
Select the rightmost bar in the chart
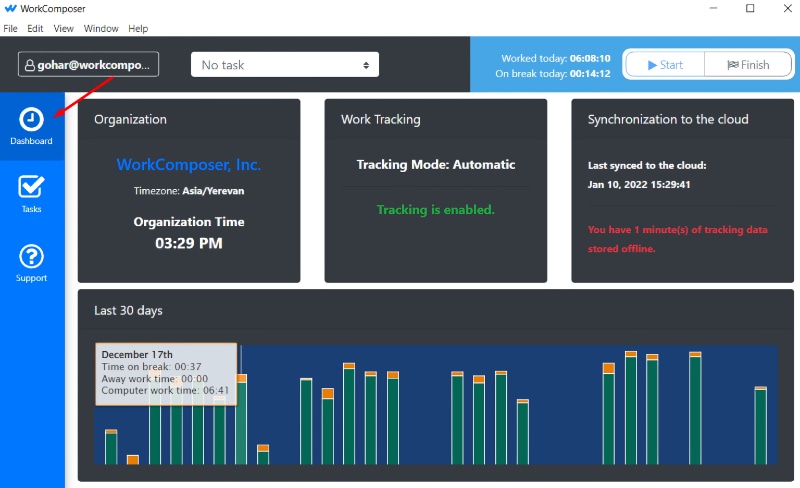click(x=760, y=426)
